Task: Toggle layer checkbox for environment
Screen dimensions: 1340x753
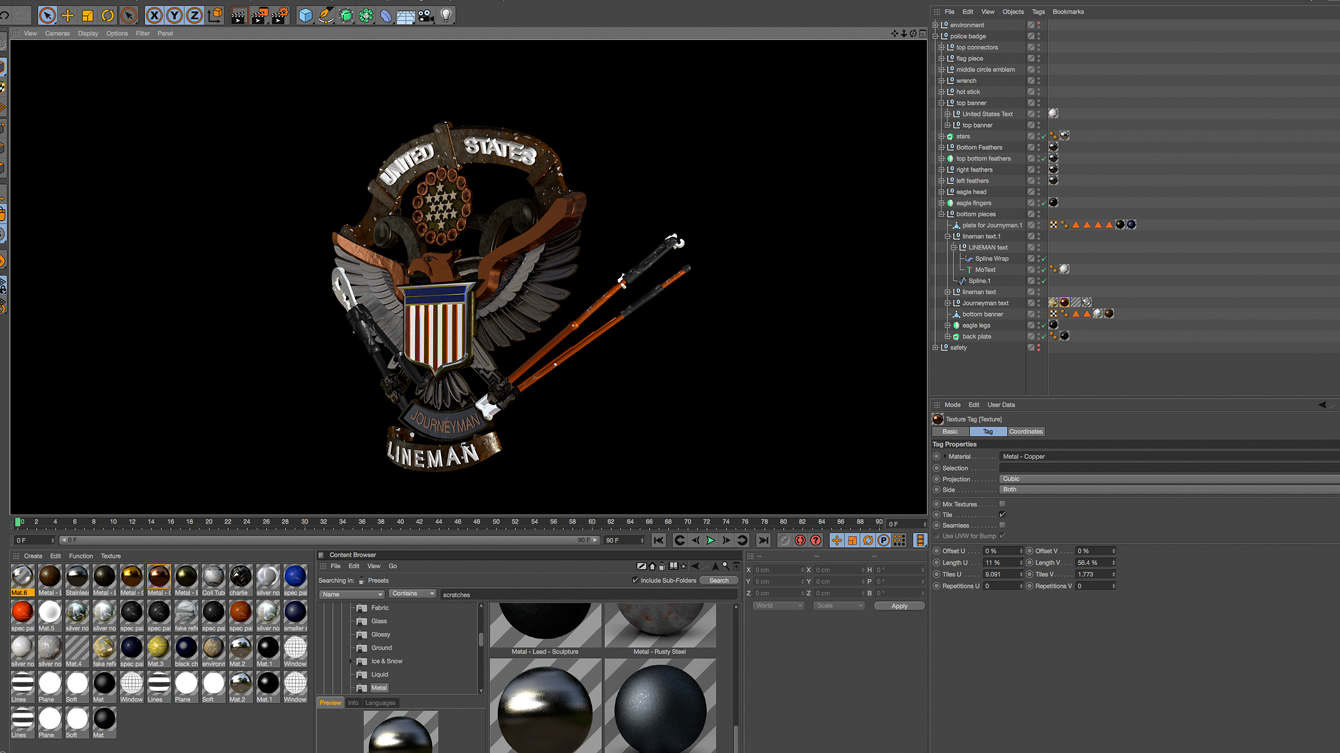Action: [x=1031, y=25]
